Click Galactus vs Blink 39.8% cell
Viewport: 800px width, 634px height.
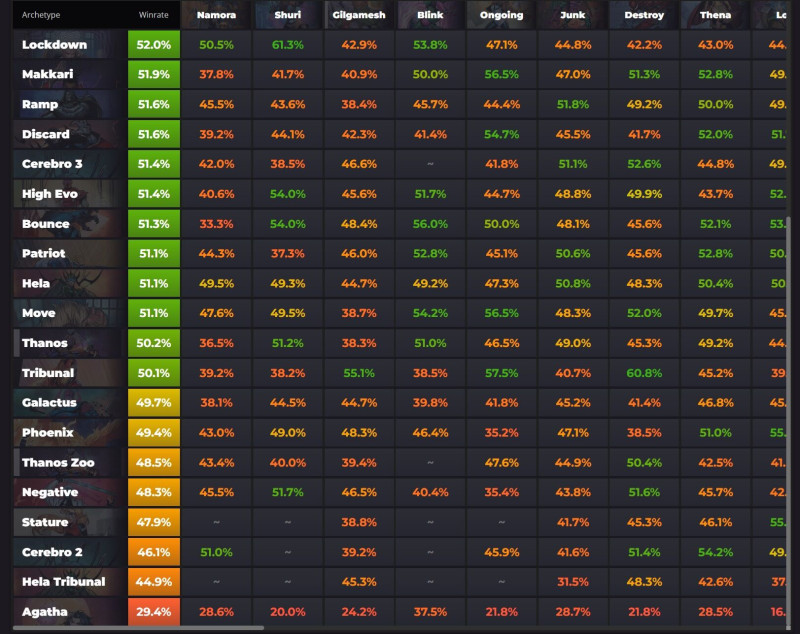pos(430,402)
